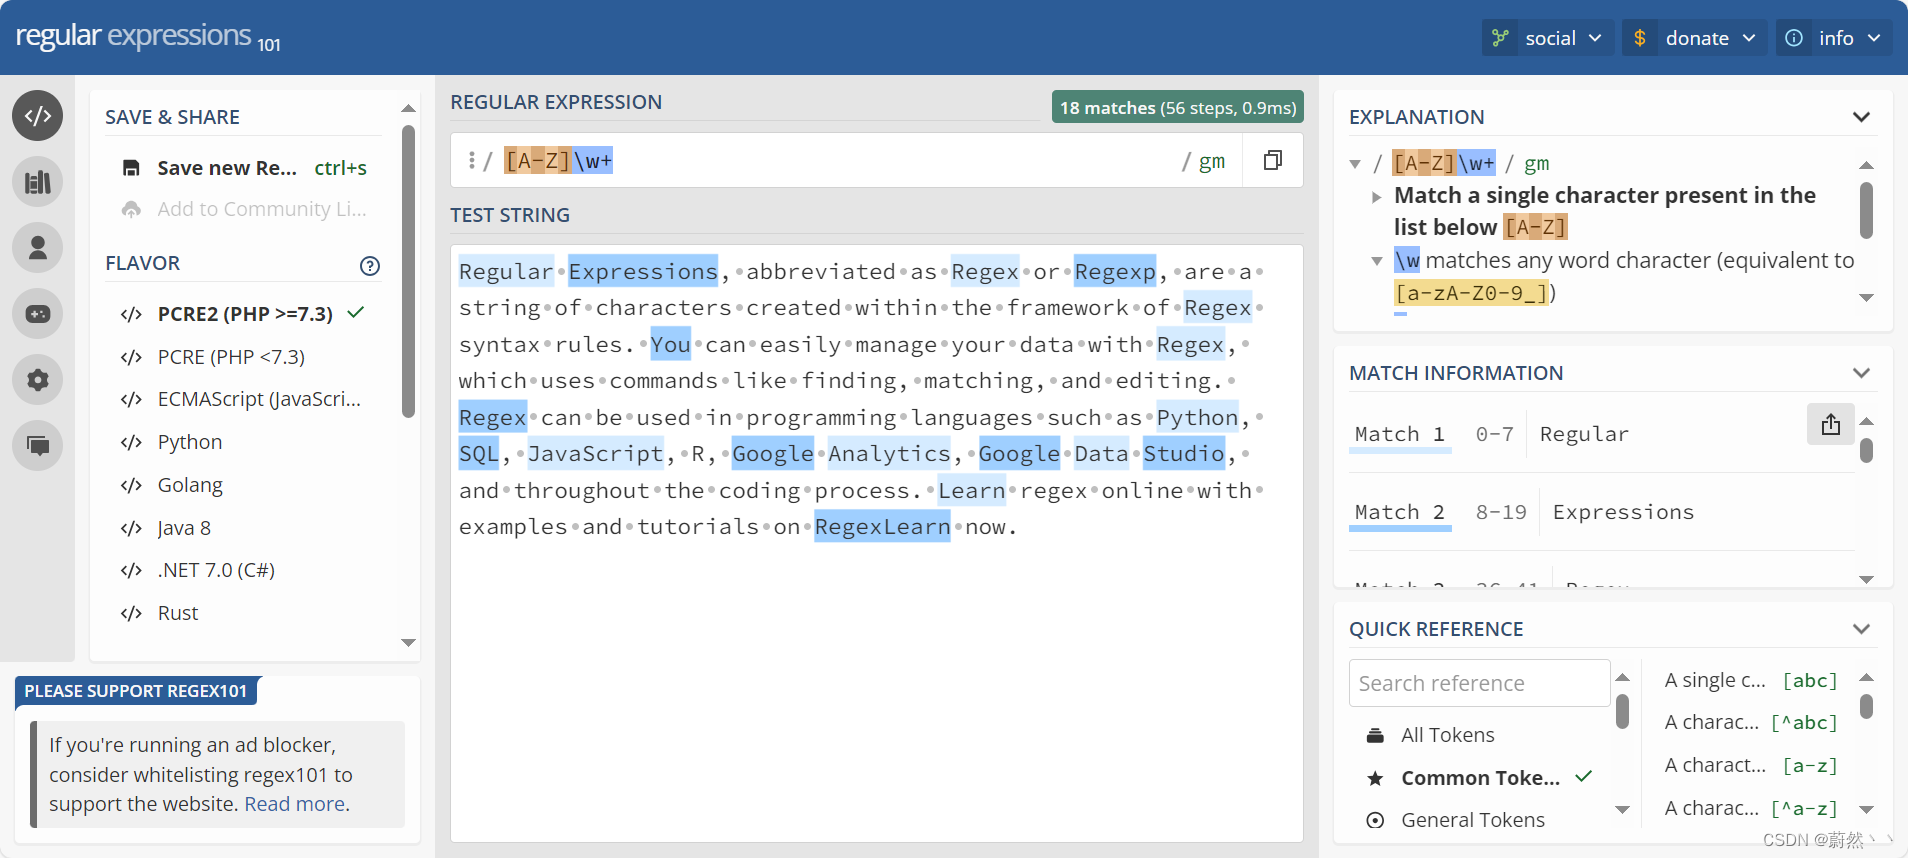Open the gm regex flags selector

tap(1211, 161)
